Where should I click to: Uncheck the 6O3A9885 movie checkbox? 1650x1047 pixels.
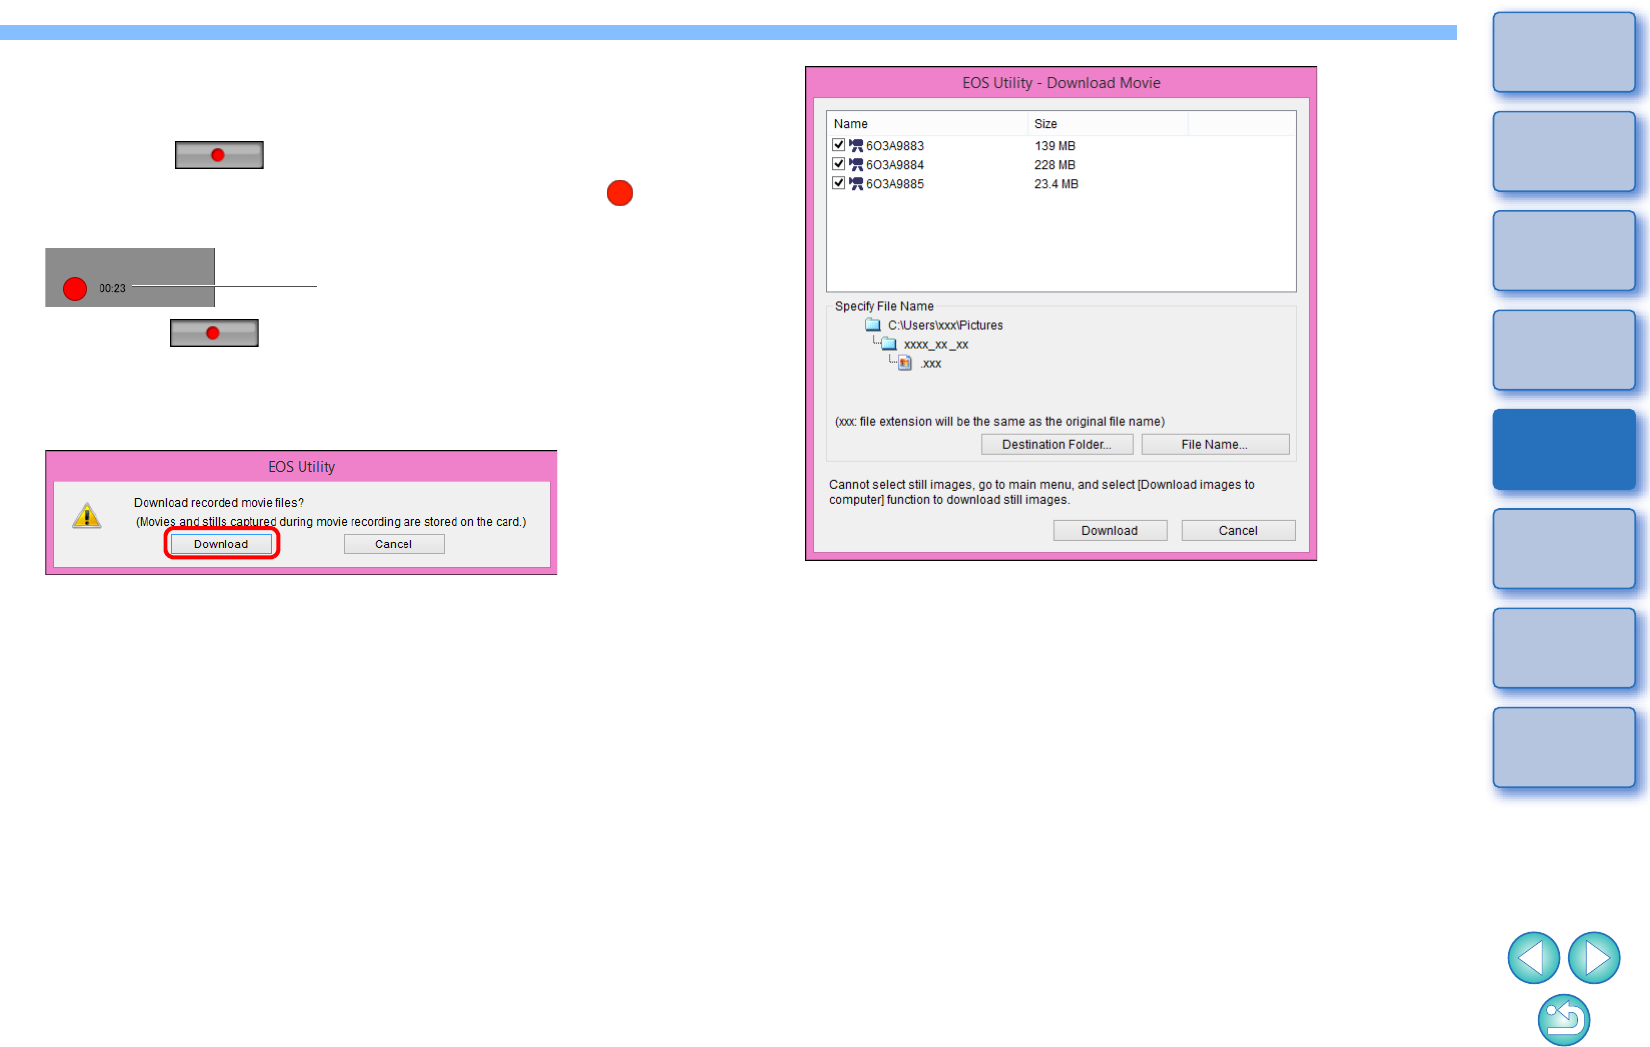pos(839,183)
